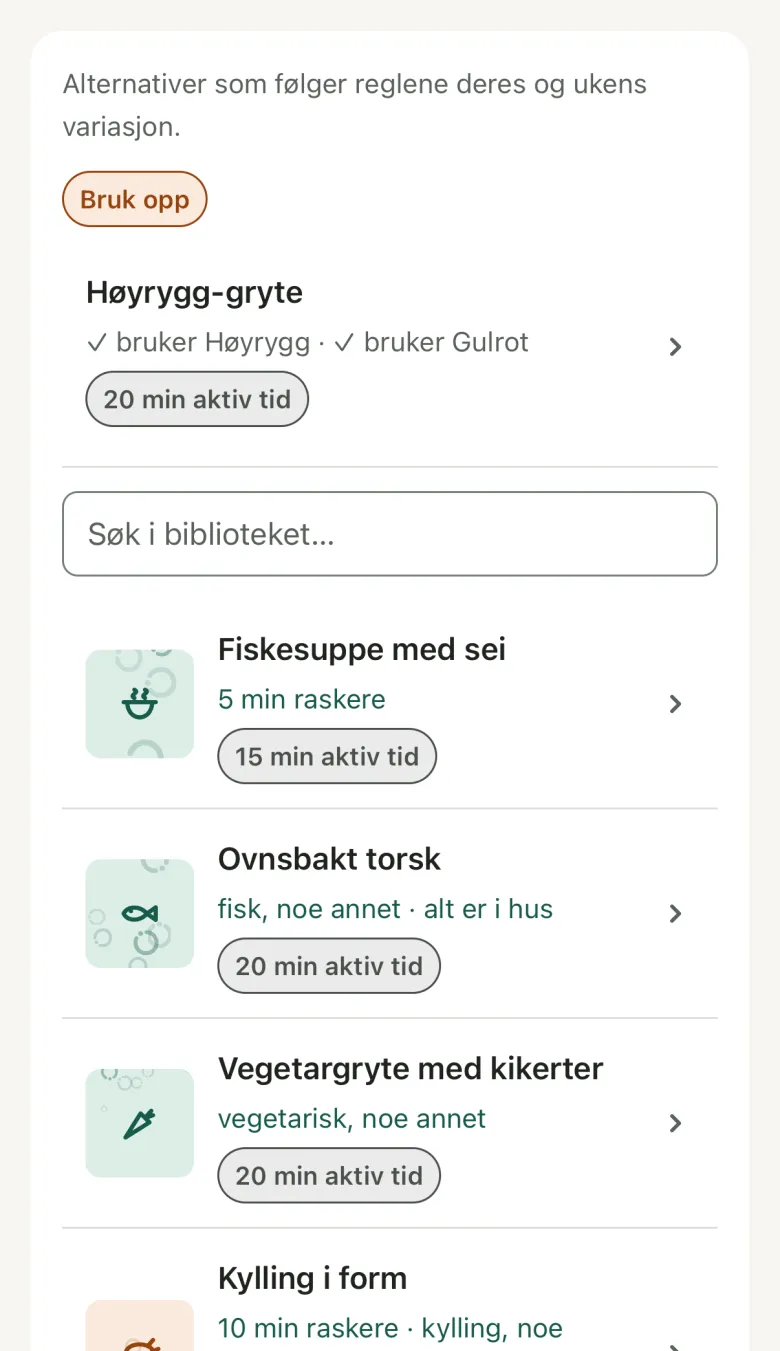Screen dimensions: 780x1351
Task: Open Fiskesuppe med sei chevron arrow
Action: coord(675,704)
